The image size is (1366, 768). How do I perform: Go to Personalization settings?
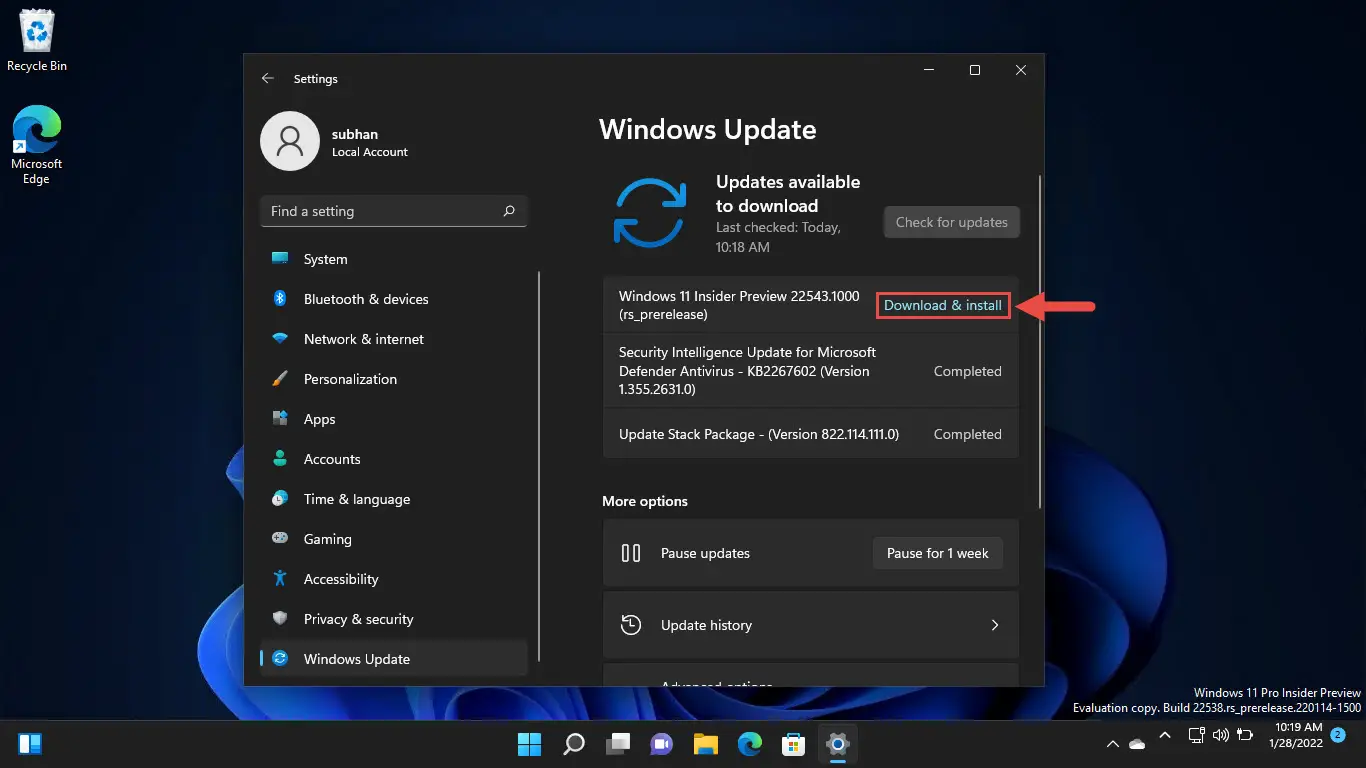point(393,379)
